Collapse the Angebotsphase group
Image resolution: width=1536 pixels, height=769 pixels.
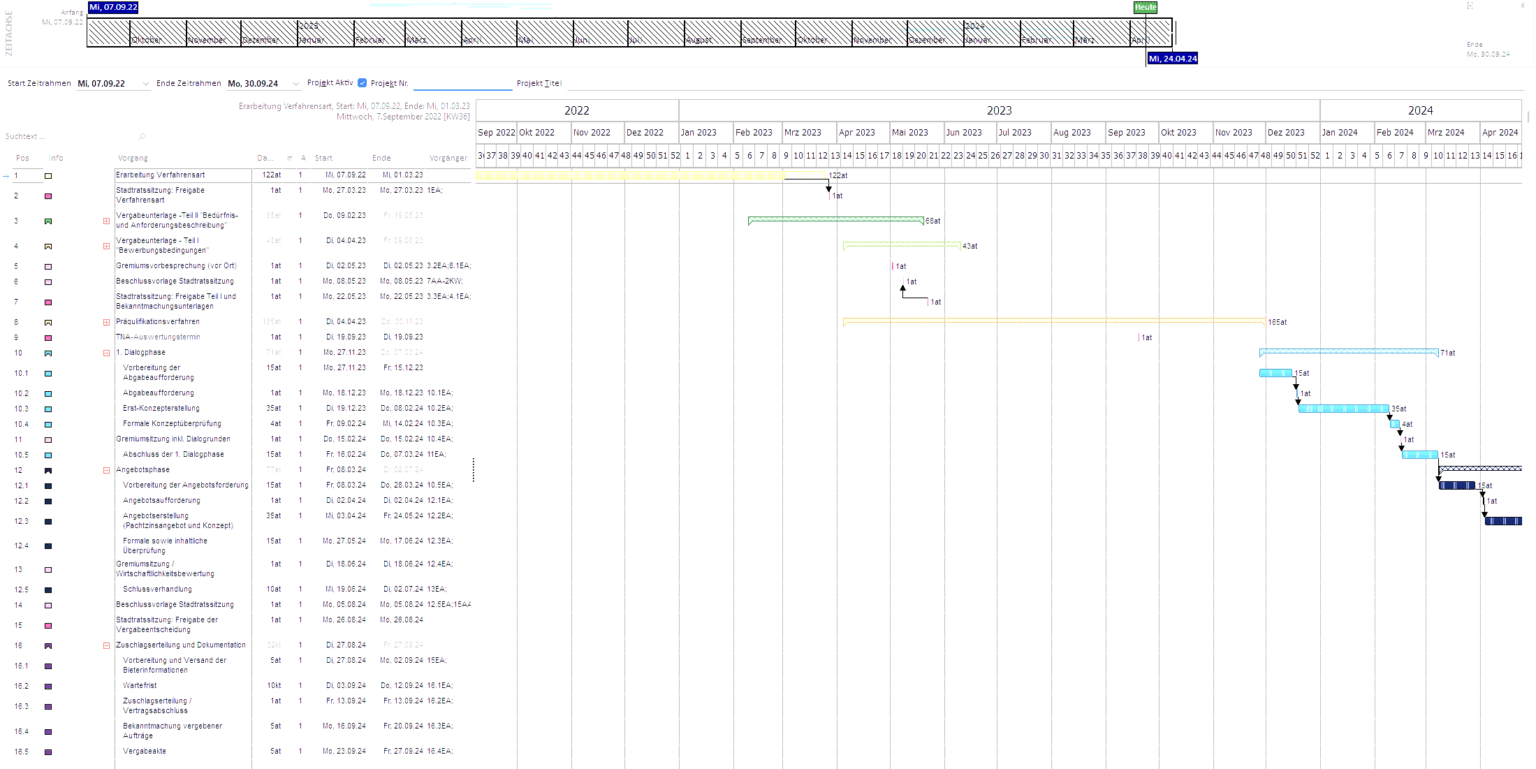click(107, 470)
